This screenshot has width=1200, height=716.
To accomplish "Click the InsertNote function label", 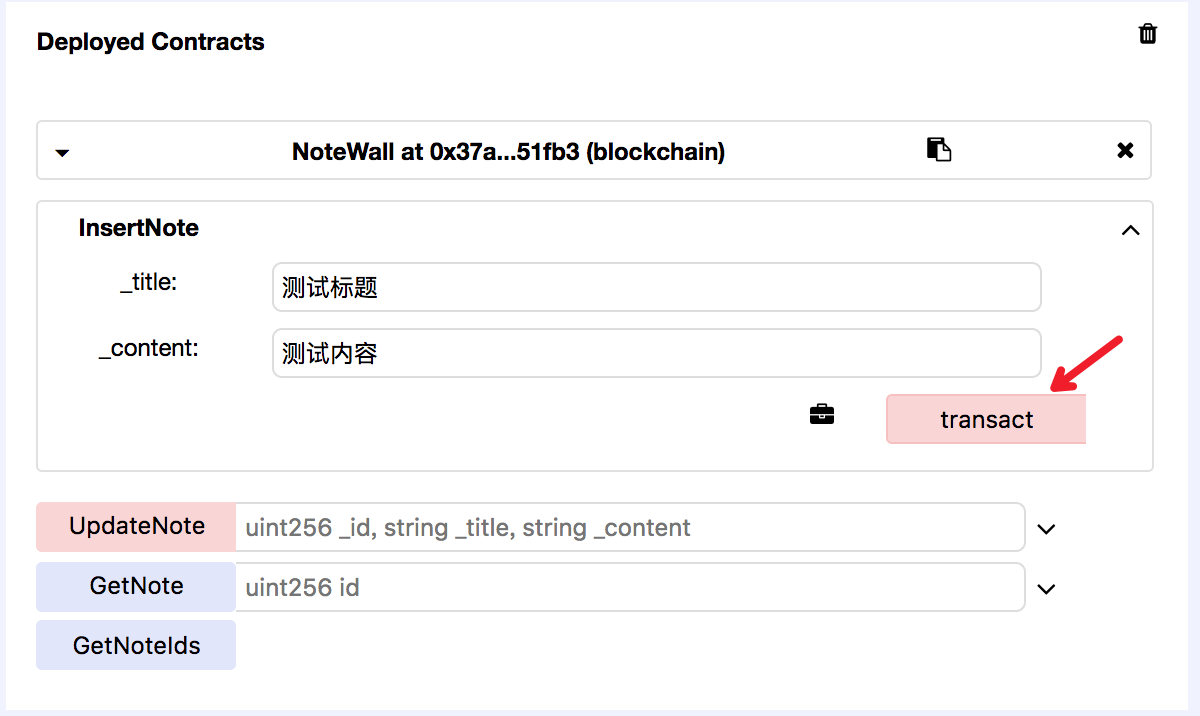I will 139,228.
